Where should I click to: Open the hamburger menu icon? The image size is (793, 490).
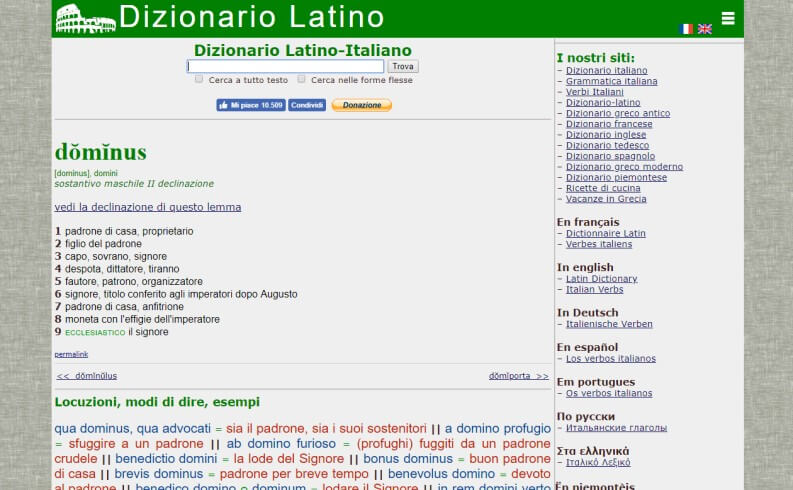coord(728,18)
